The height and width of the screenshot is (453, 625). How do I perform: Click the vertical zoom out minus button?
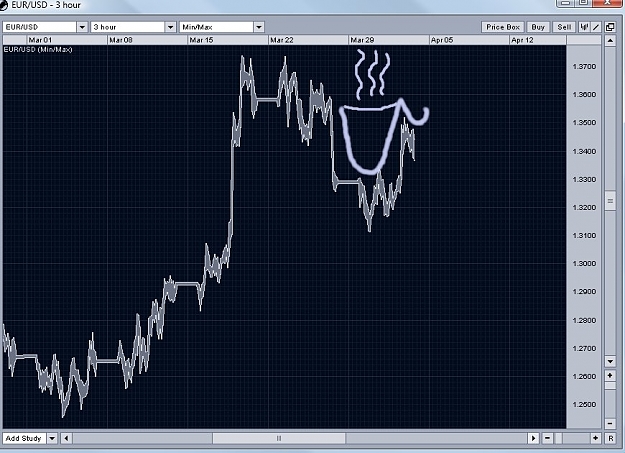[x=610, y=423]
